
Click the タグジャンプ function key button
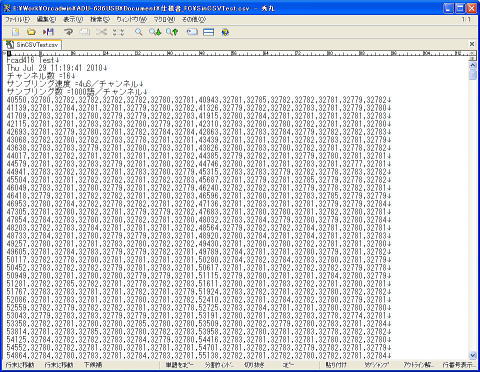(x=377, y=365)
